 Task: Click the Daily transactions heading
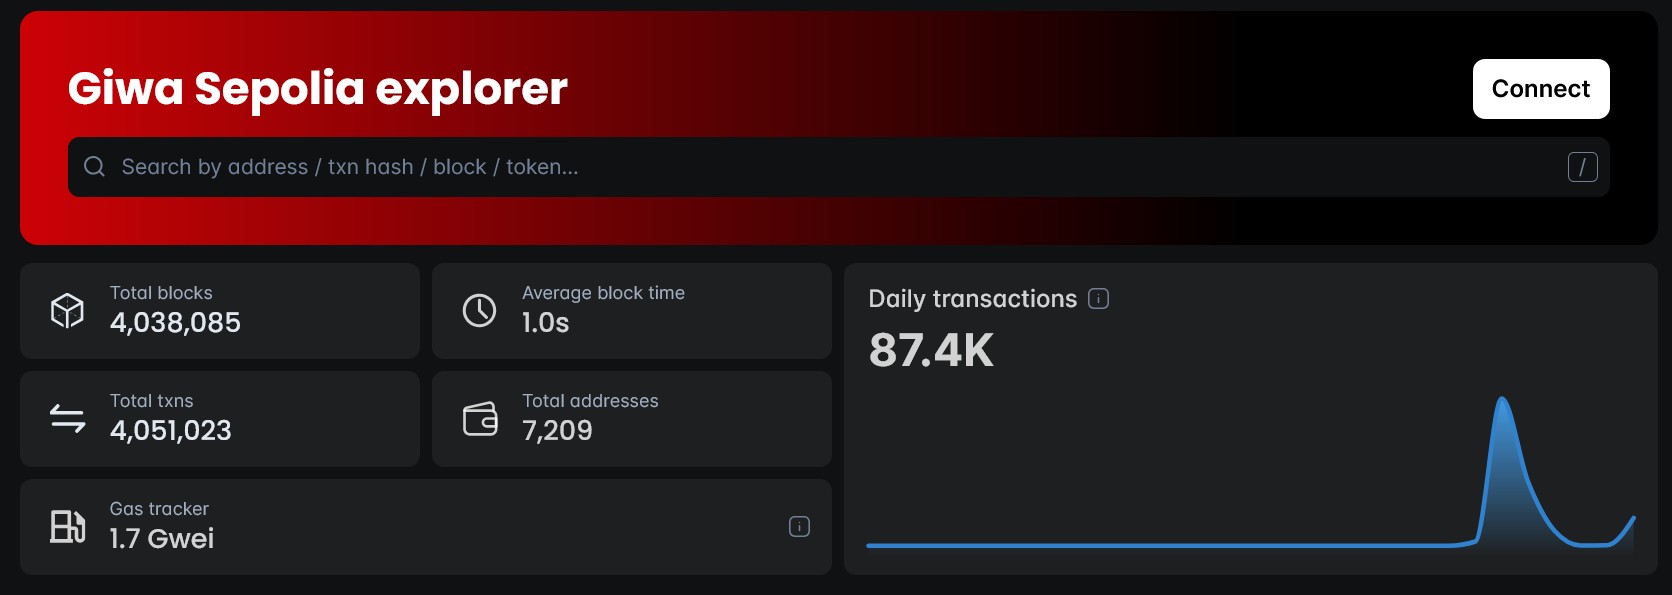pyautogui.click(x=972, y=299)
